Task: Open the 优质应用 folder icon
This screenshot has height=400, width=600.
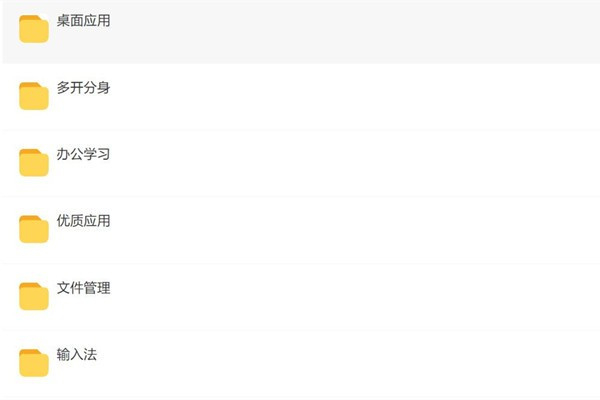Action: (x=34, y=229)
